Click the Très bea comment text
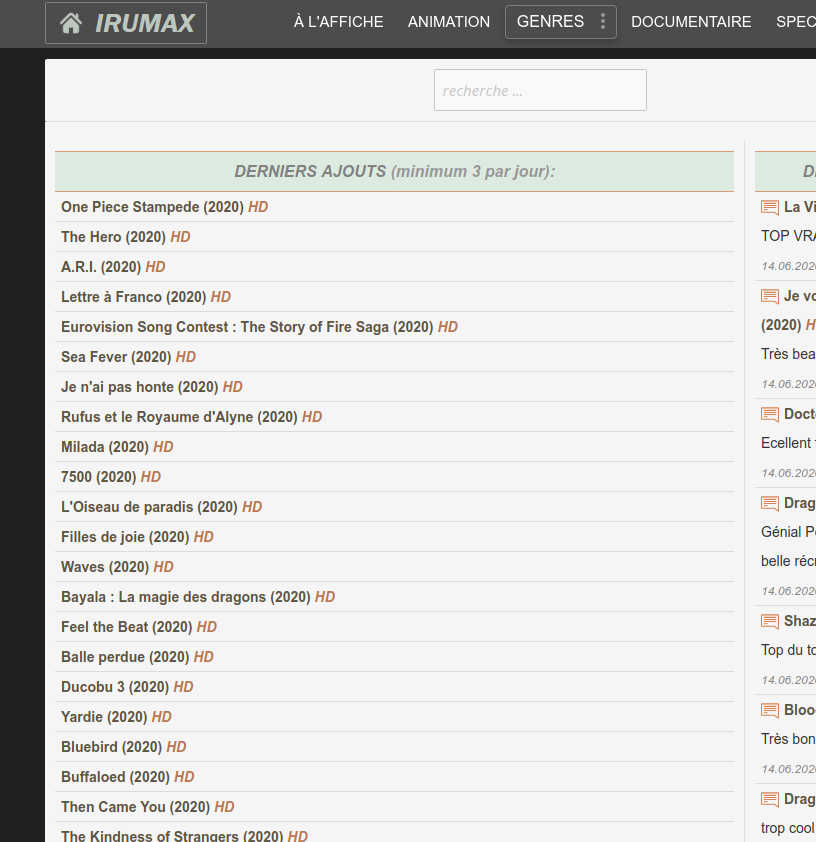The image size is (816, 842). (x=788, y=354)
